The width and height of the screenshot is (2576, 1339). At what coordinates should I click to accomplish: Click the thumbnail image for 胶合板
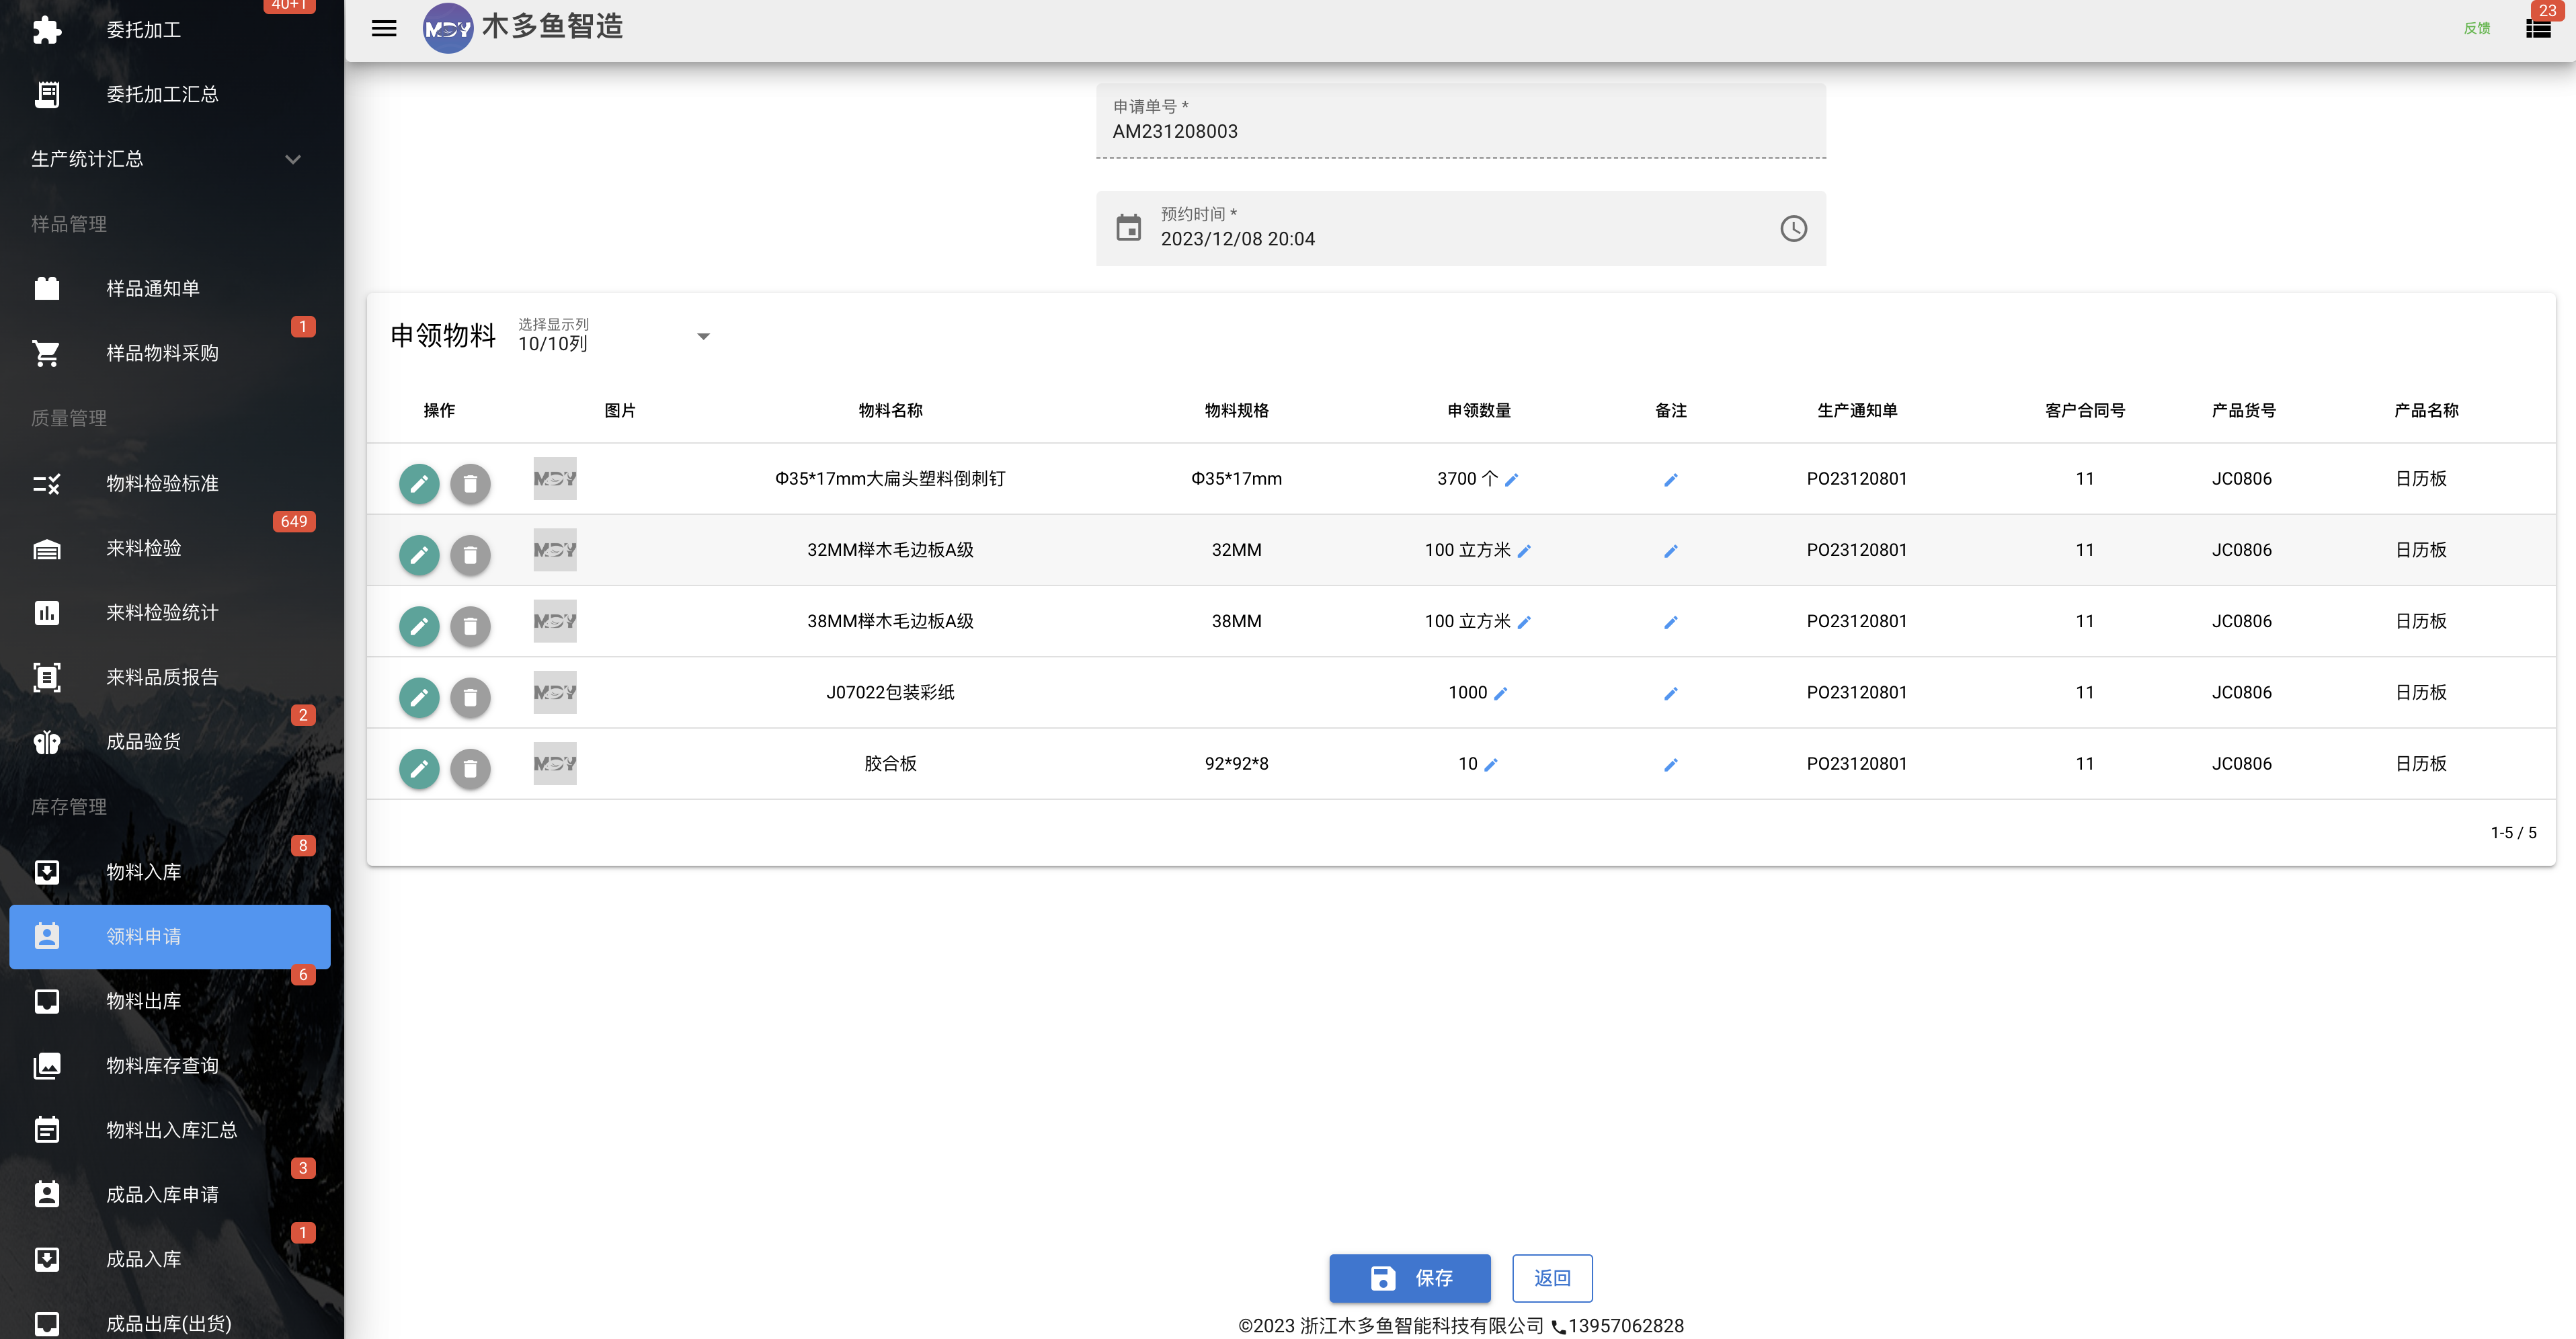(x=555, y=763)
